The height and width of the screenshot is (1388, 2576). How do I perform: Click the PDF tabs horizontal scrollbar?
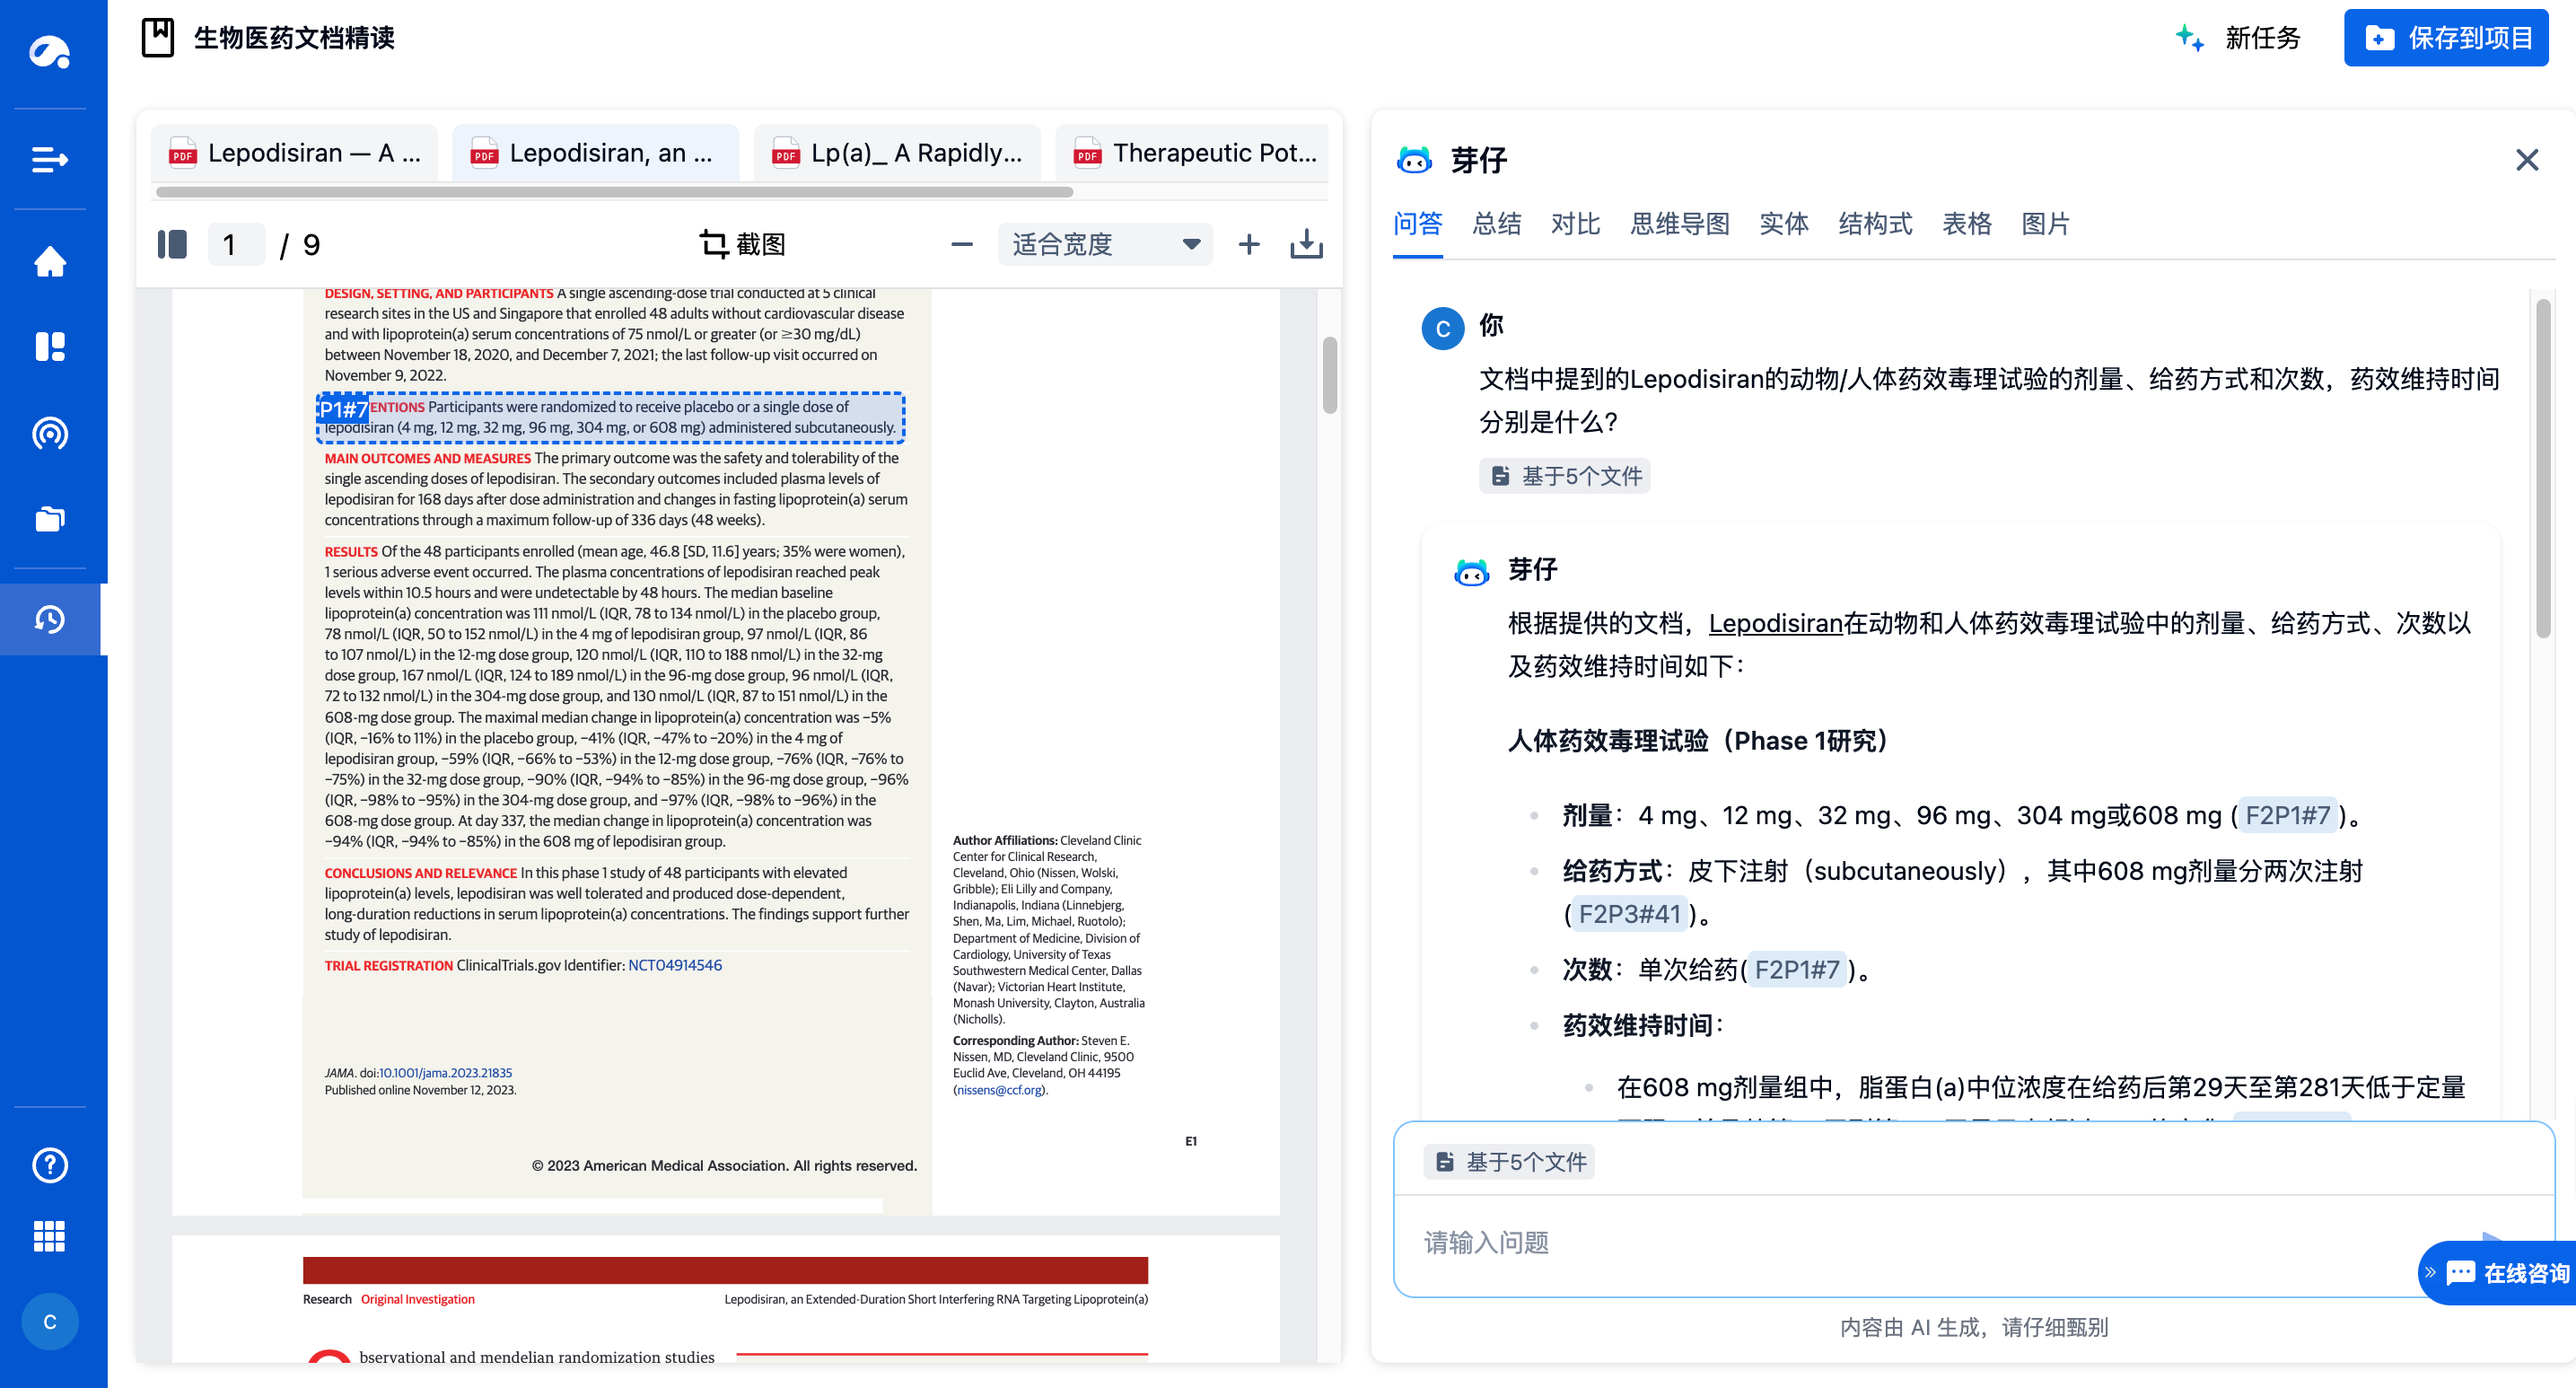pyautogui.click(x=614, y=192)
